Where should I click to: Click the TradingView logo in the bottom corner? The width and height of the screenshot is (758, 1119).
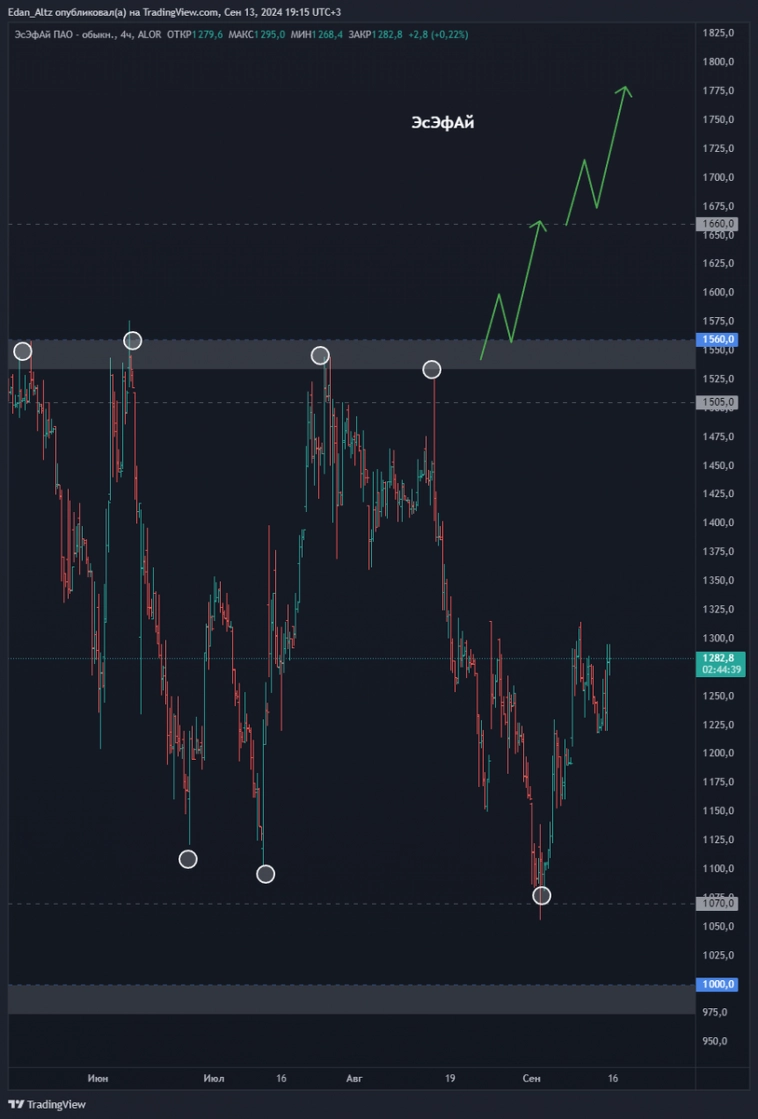(47, 1104)
